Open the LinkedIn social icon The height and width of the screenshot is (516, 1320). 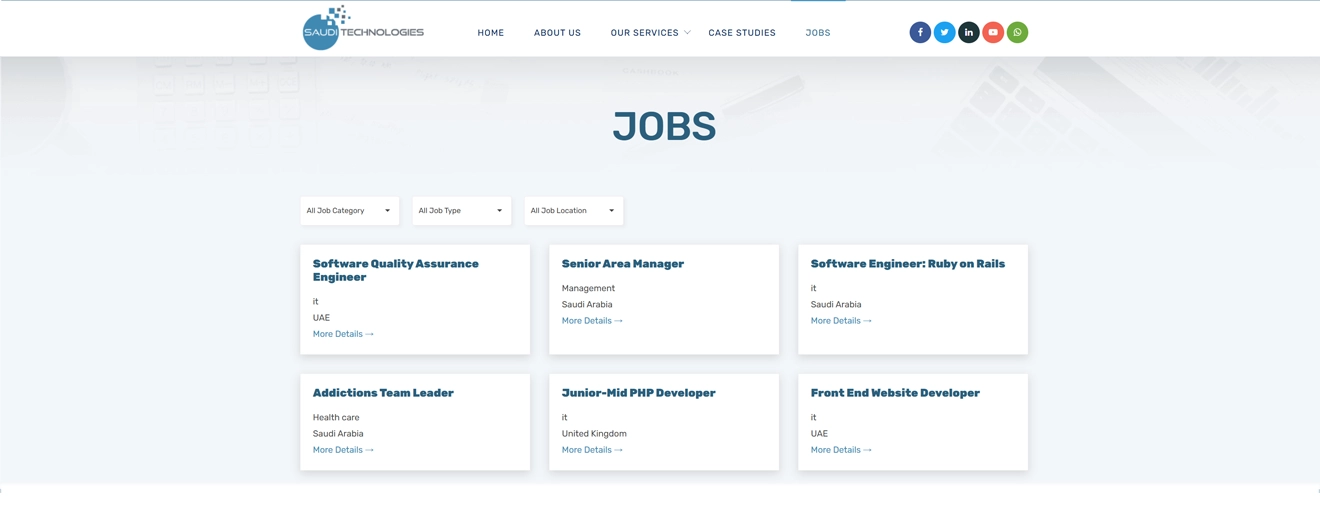(969, 32)
